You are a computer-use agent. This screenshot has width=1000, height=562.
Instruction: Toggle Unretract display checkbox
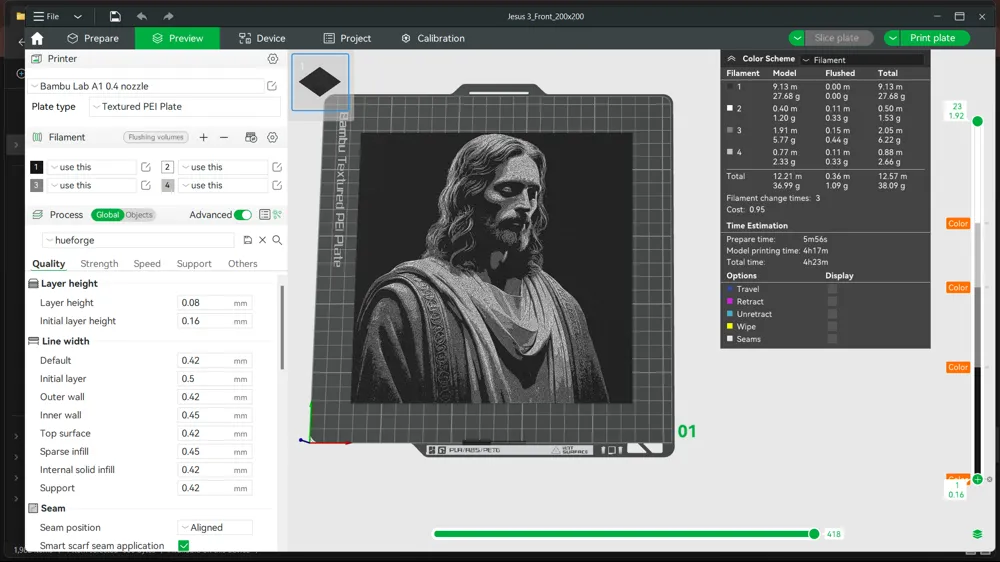pos(832,314)
